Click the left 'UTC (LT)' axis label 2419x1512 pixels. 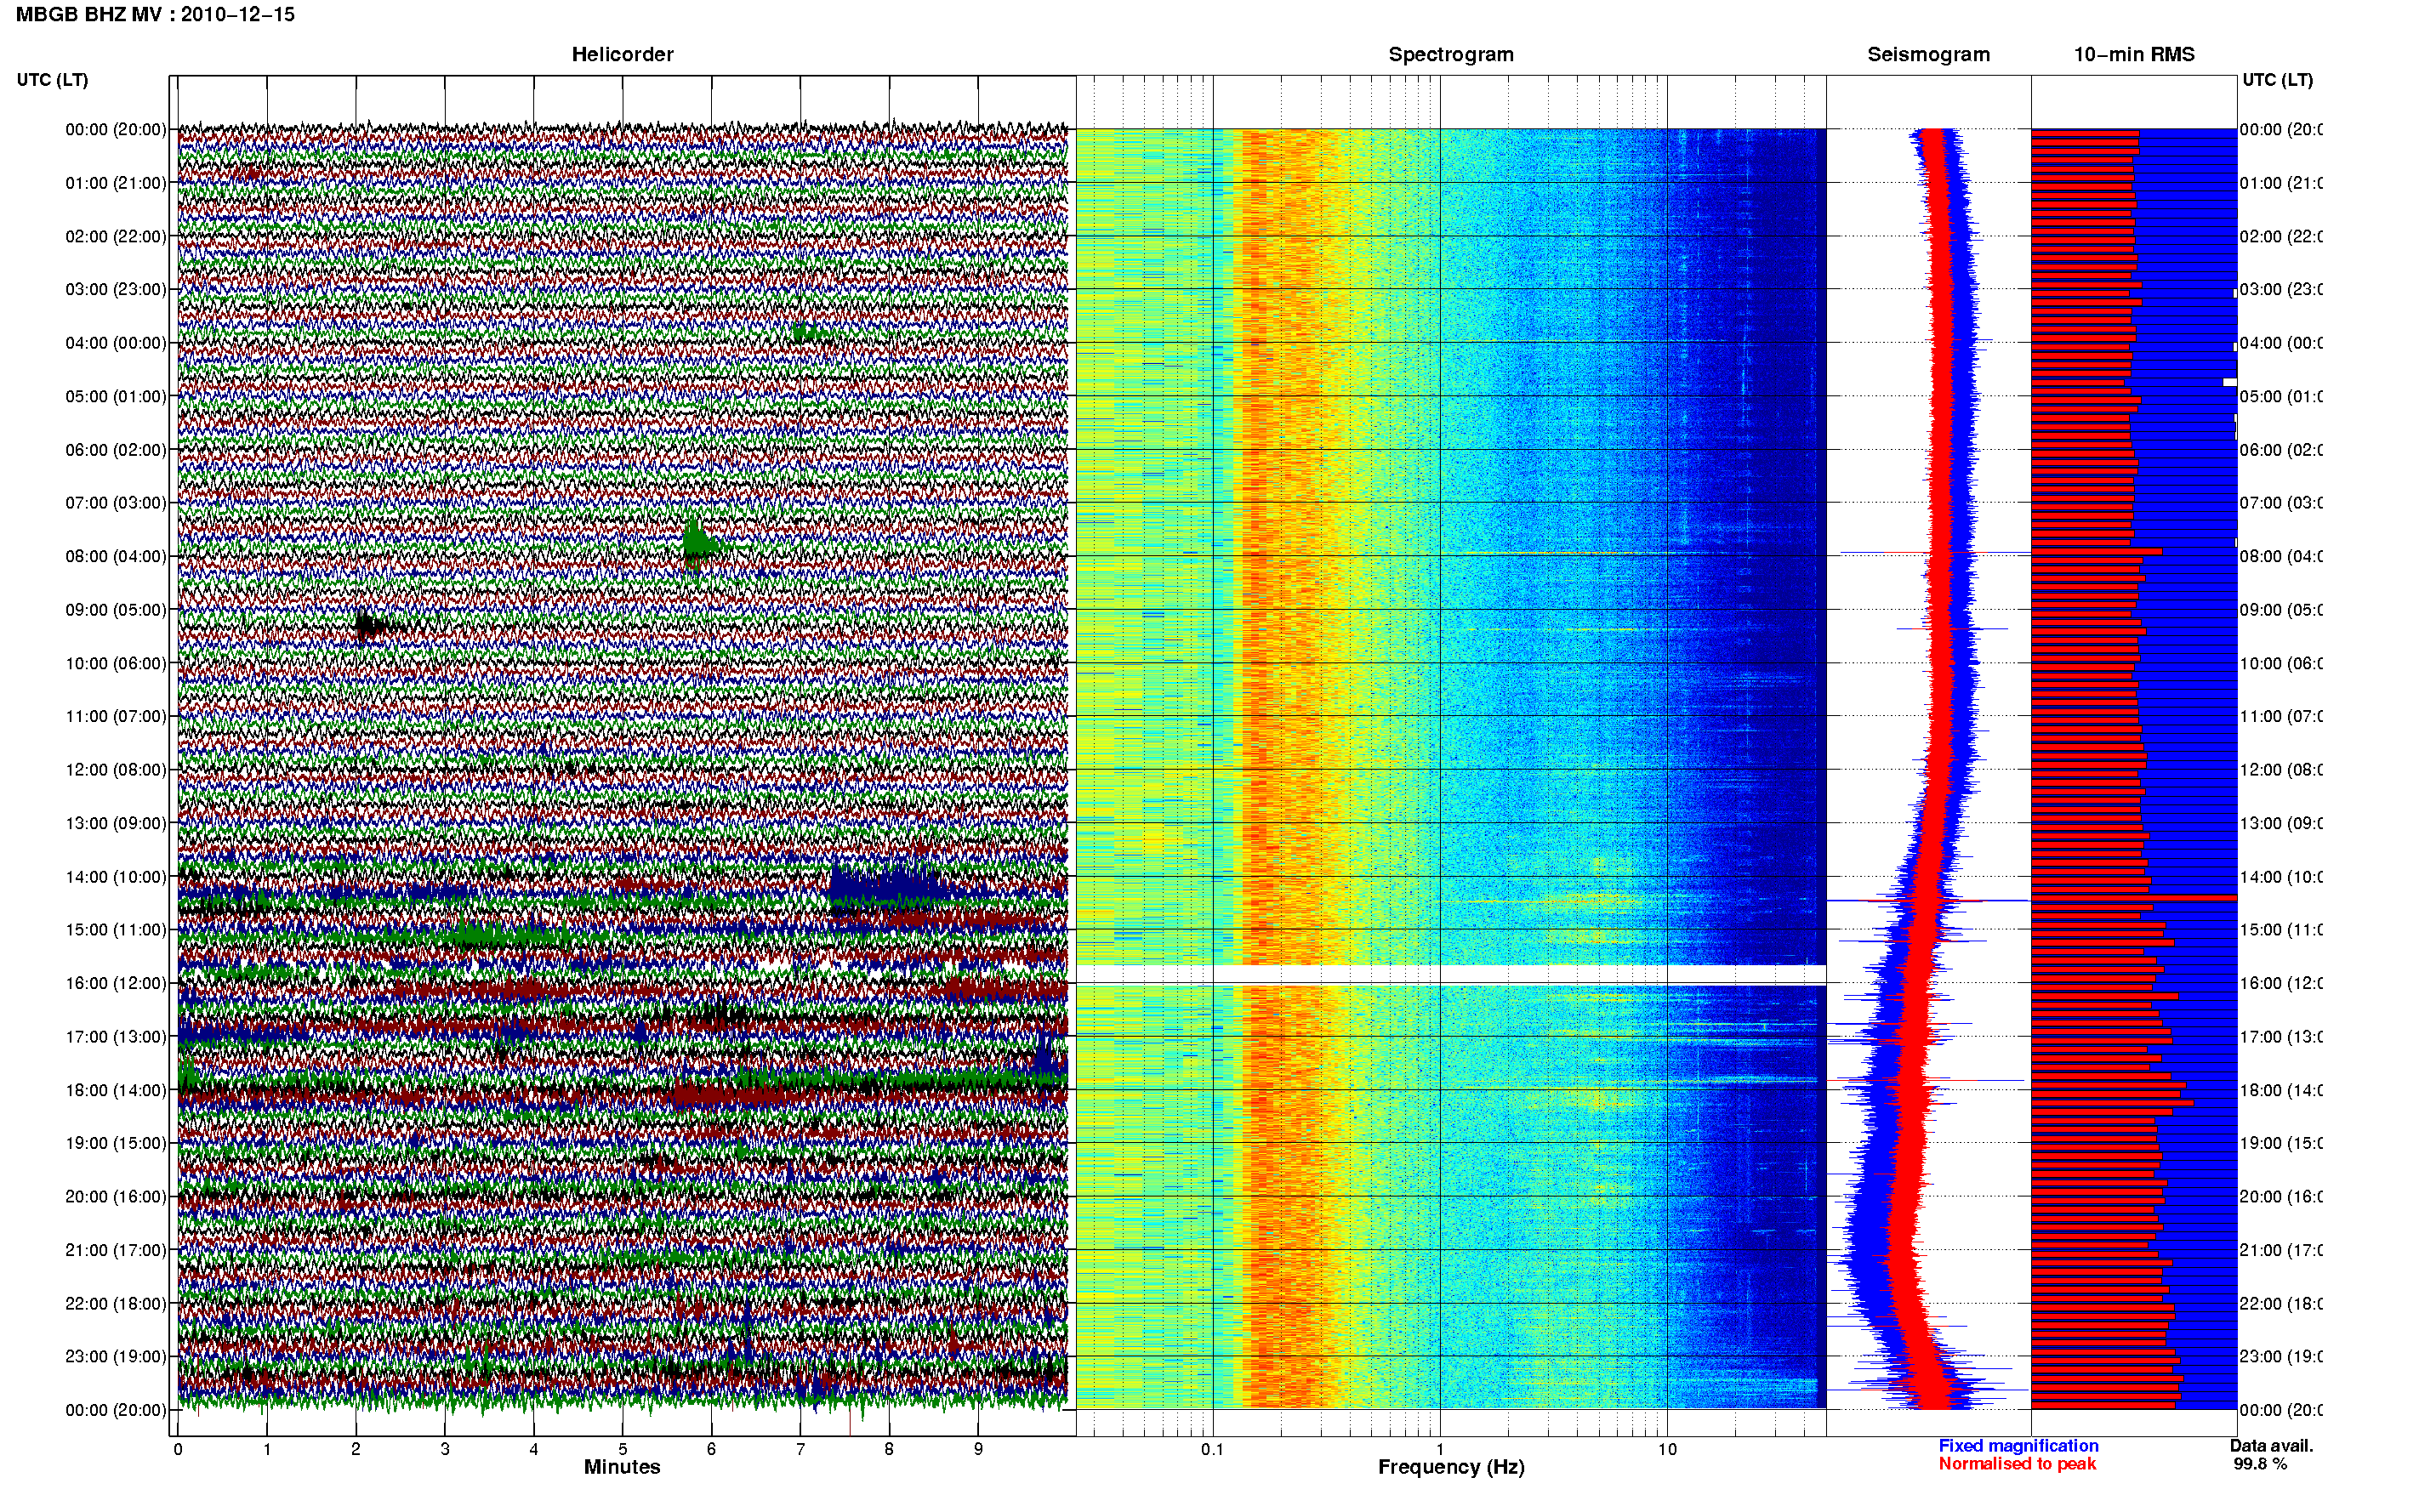(52, 80)
